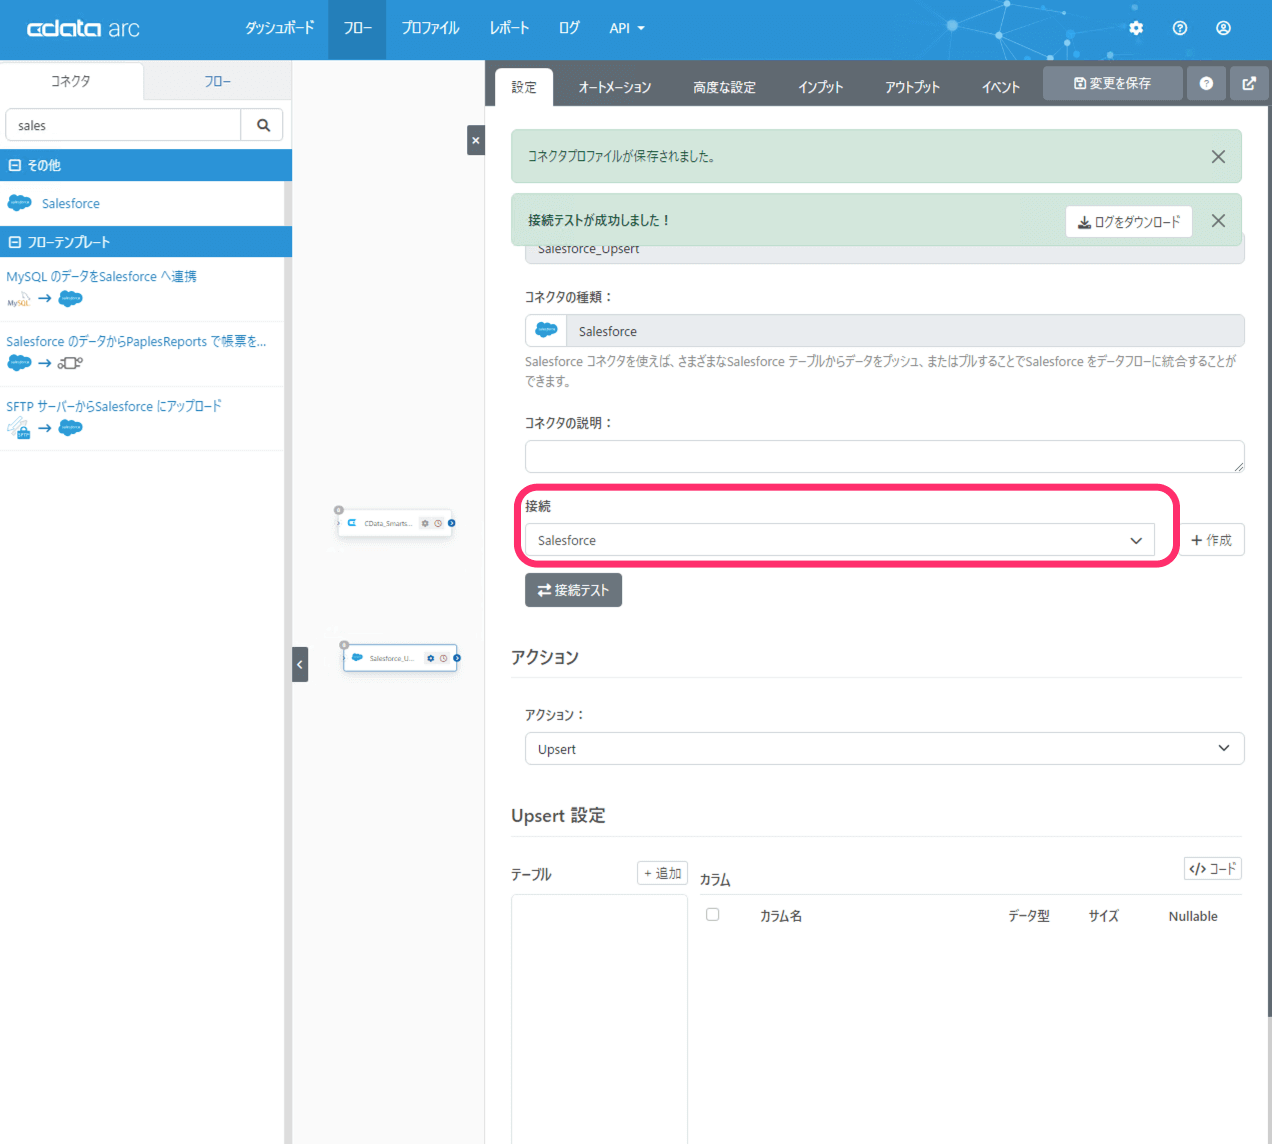Go to ダッシュボード in the navbar

[280, 28]
